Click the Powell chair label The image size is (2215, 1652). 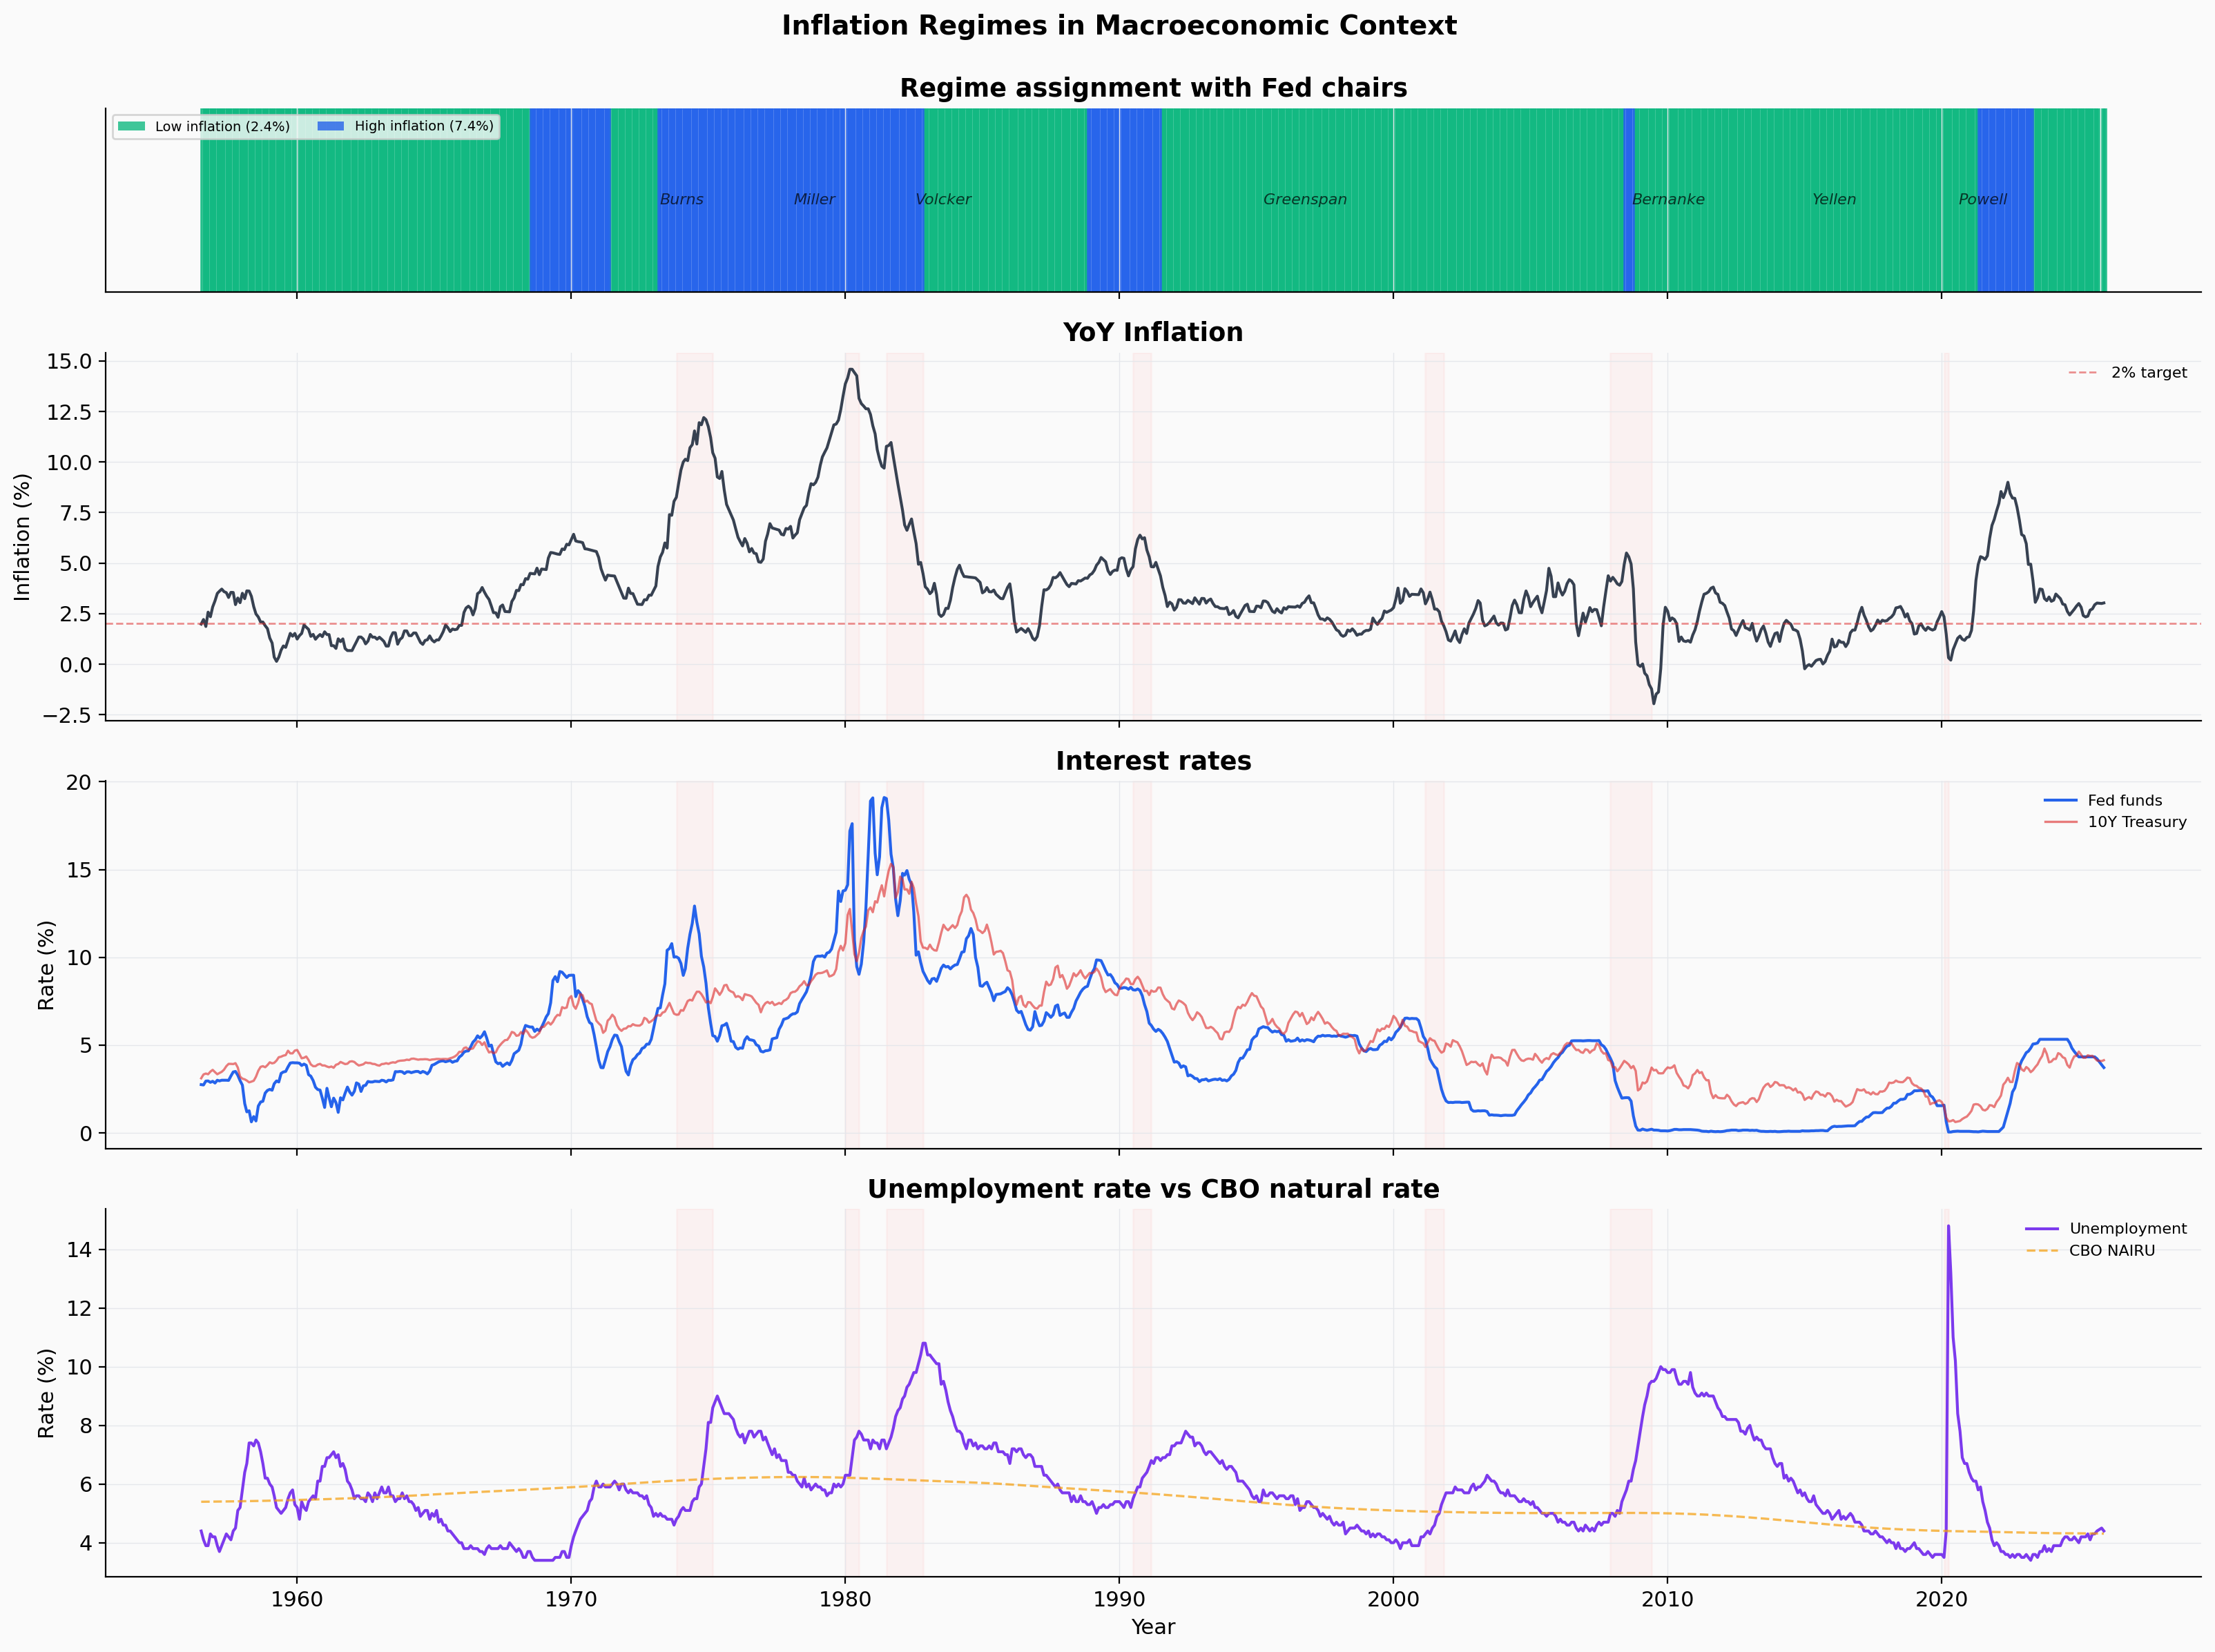[1982, 200]
